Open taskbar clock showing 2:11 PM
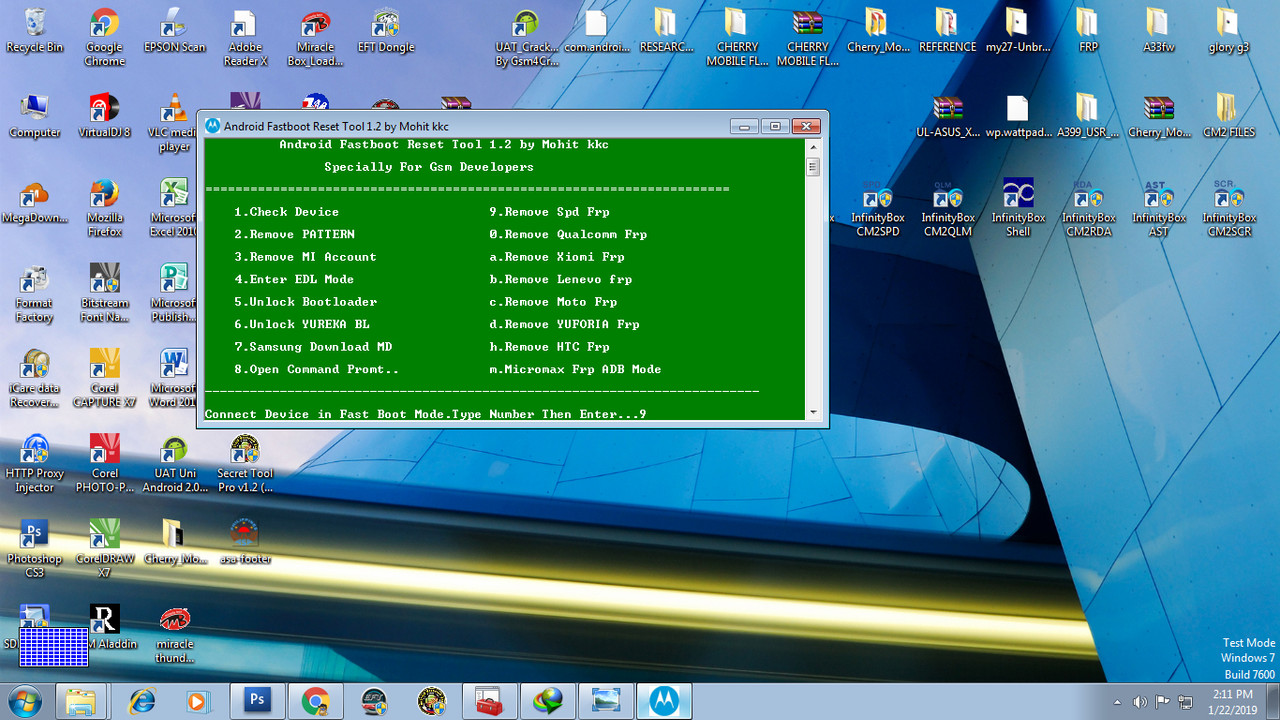Viewport: 1280px width, 720px height. click(1232, 701)
